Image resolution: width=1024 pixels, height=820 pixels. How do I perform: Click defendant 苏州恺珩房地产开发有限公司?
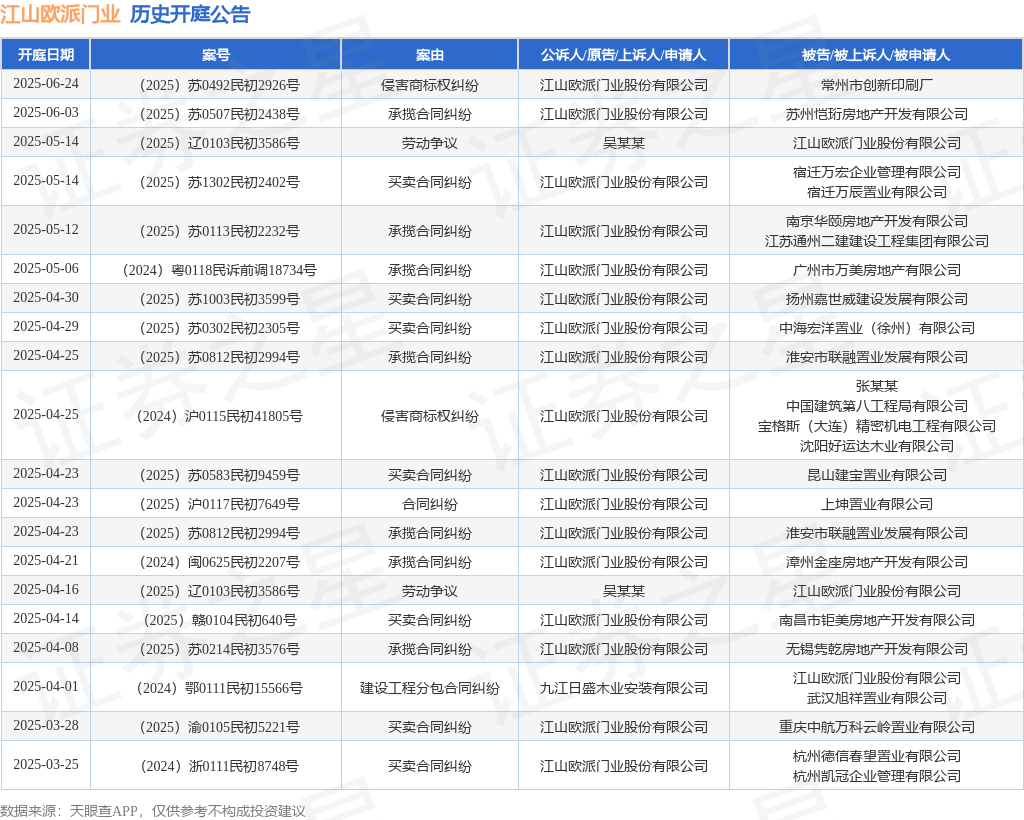click(876, 114)
